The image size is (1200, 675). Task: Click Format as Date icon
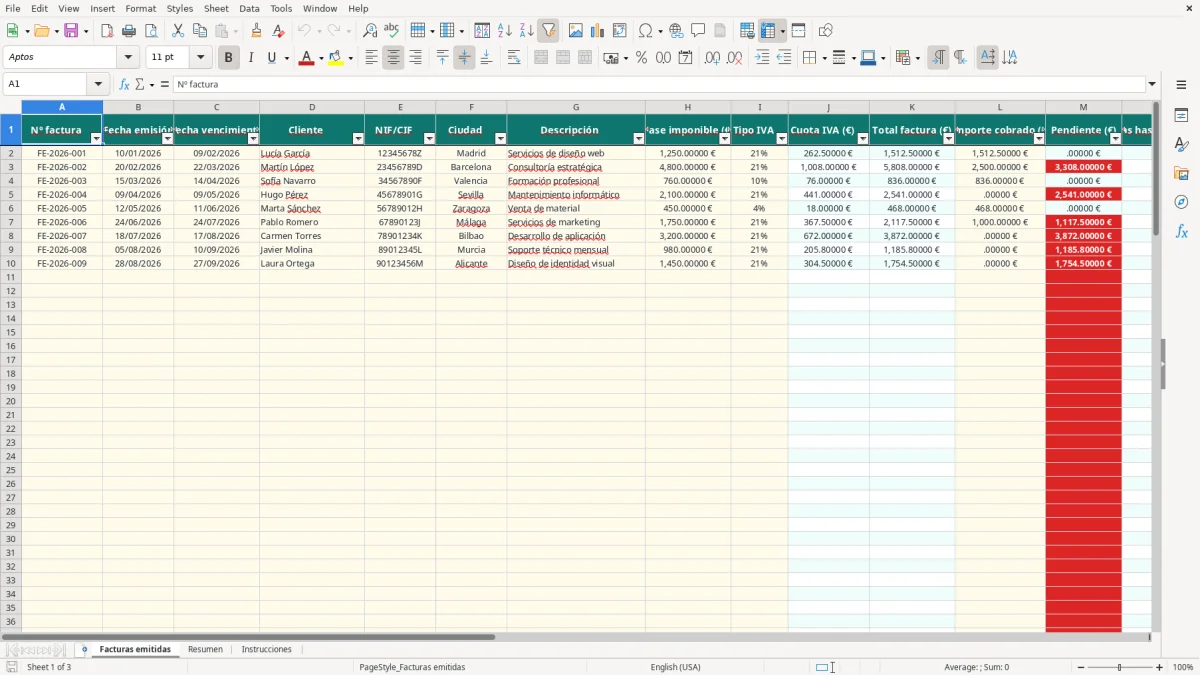coord(685,58)
